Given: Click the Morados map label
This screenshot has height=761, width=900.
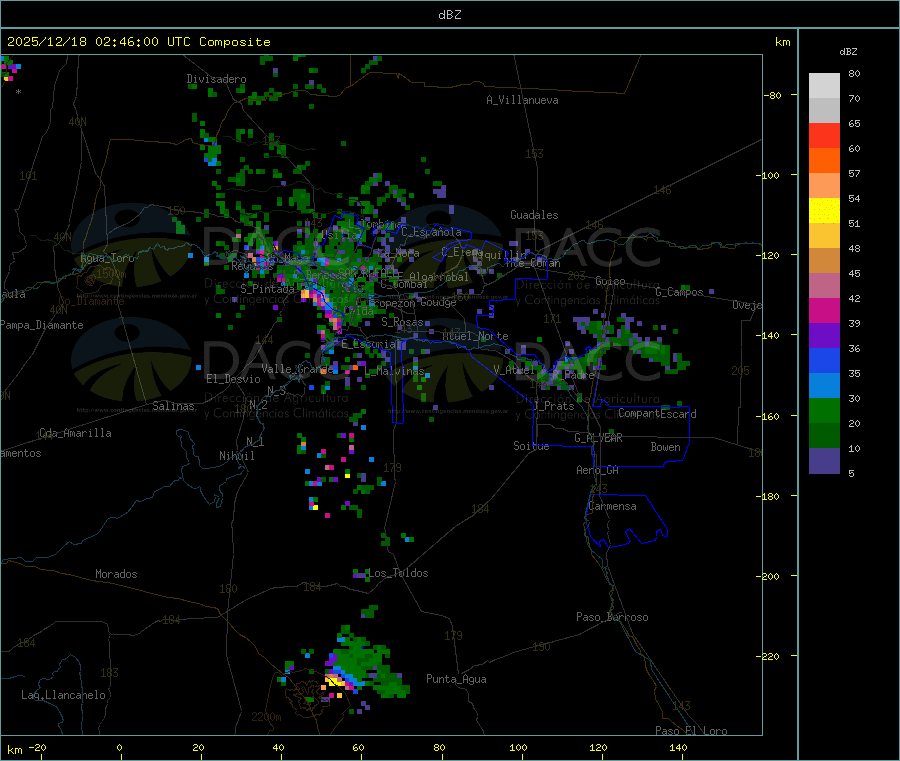Looking at the screenshot, I should 117,574.
